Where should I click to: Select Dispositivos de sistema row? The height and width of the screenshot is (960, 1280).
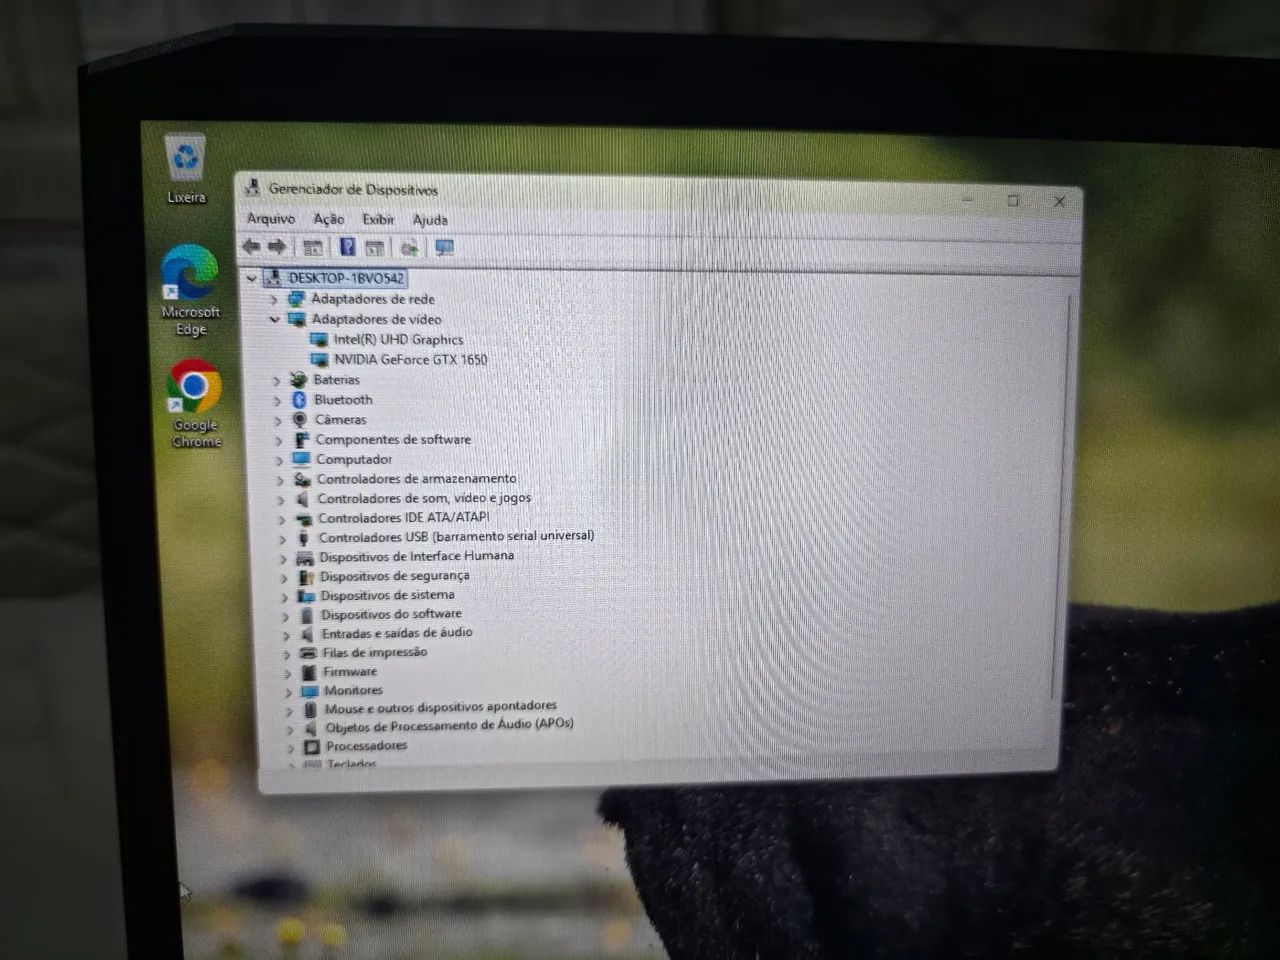387,595
